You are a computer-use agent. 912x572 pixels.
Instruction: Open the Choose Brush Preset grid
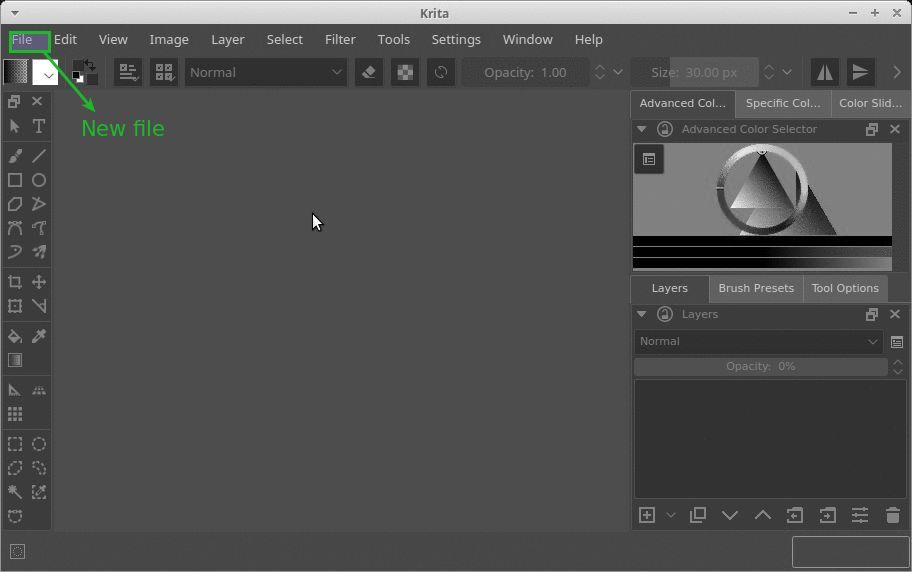164,72
